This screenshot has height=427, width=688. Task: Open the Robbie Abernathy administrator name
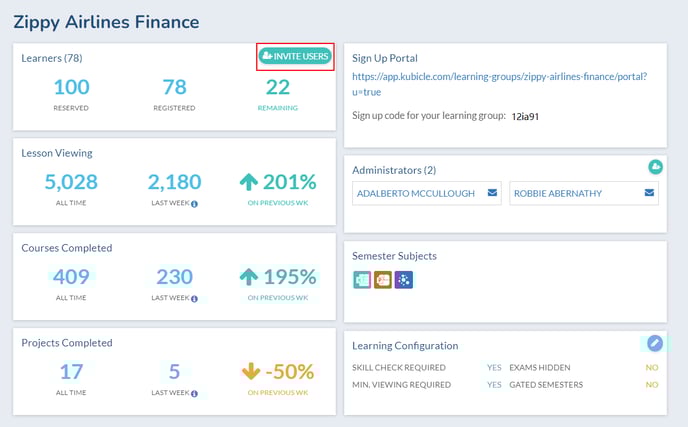558,194
